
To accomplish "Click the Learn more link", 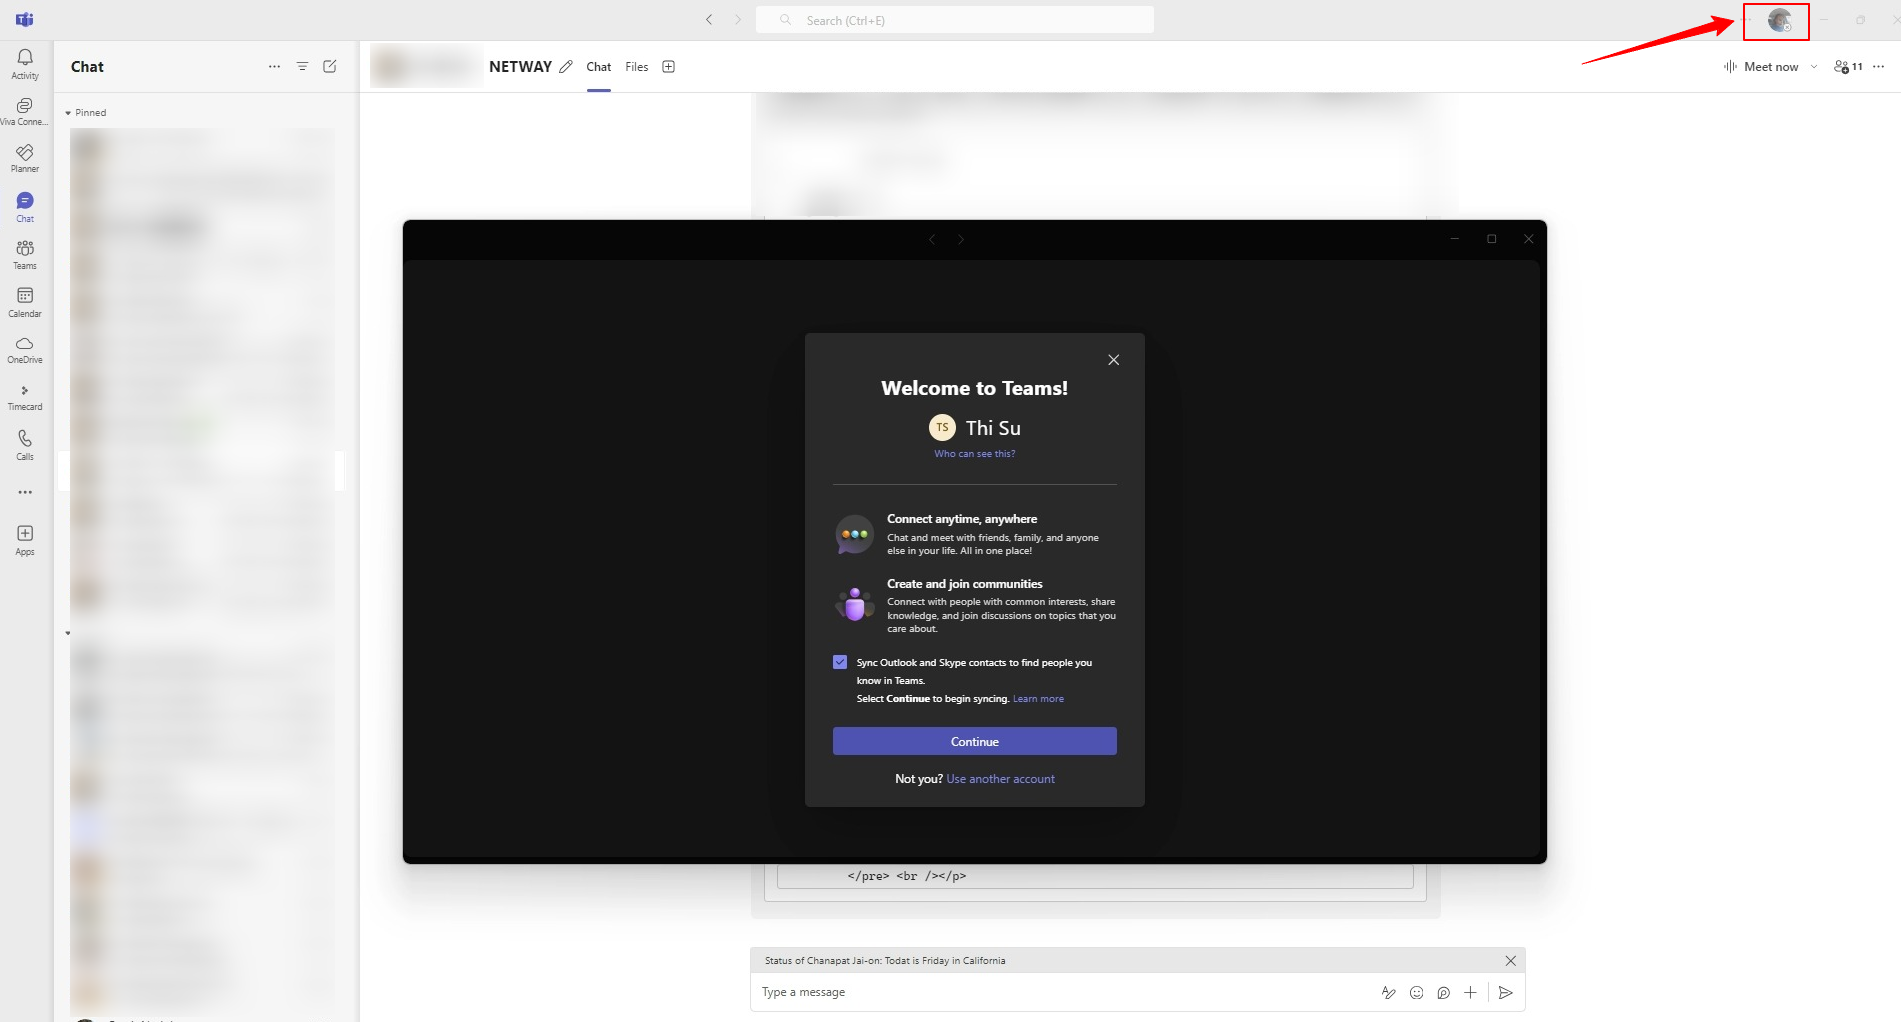I will [1038, 699].
